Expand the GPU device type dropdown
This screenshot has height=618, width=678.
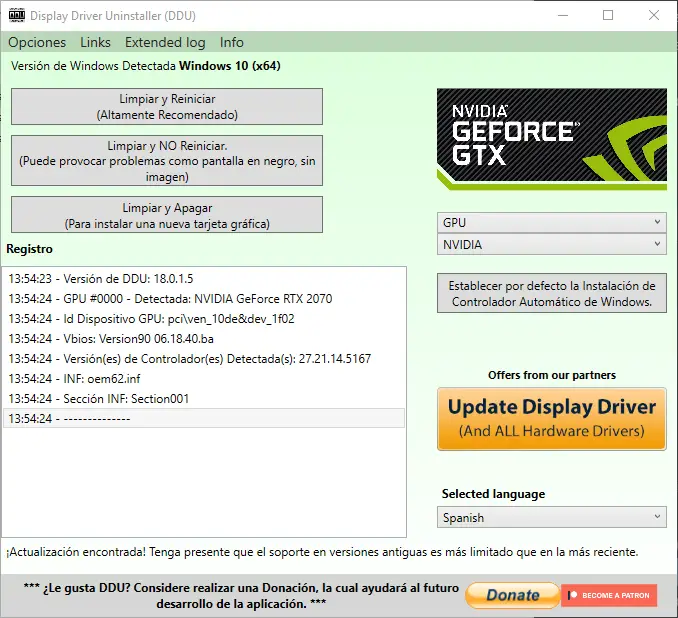click(552, 222)
